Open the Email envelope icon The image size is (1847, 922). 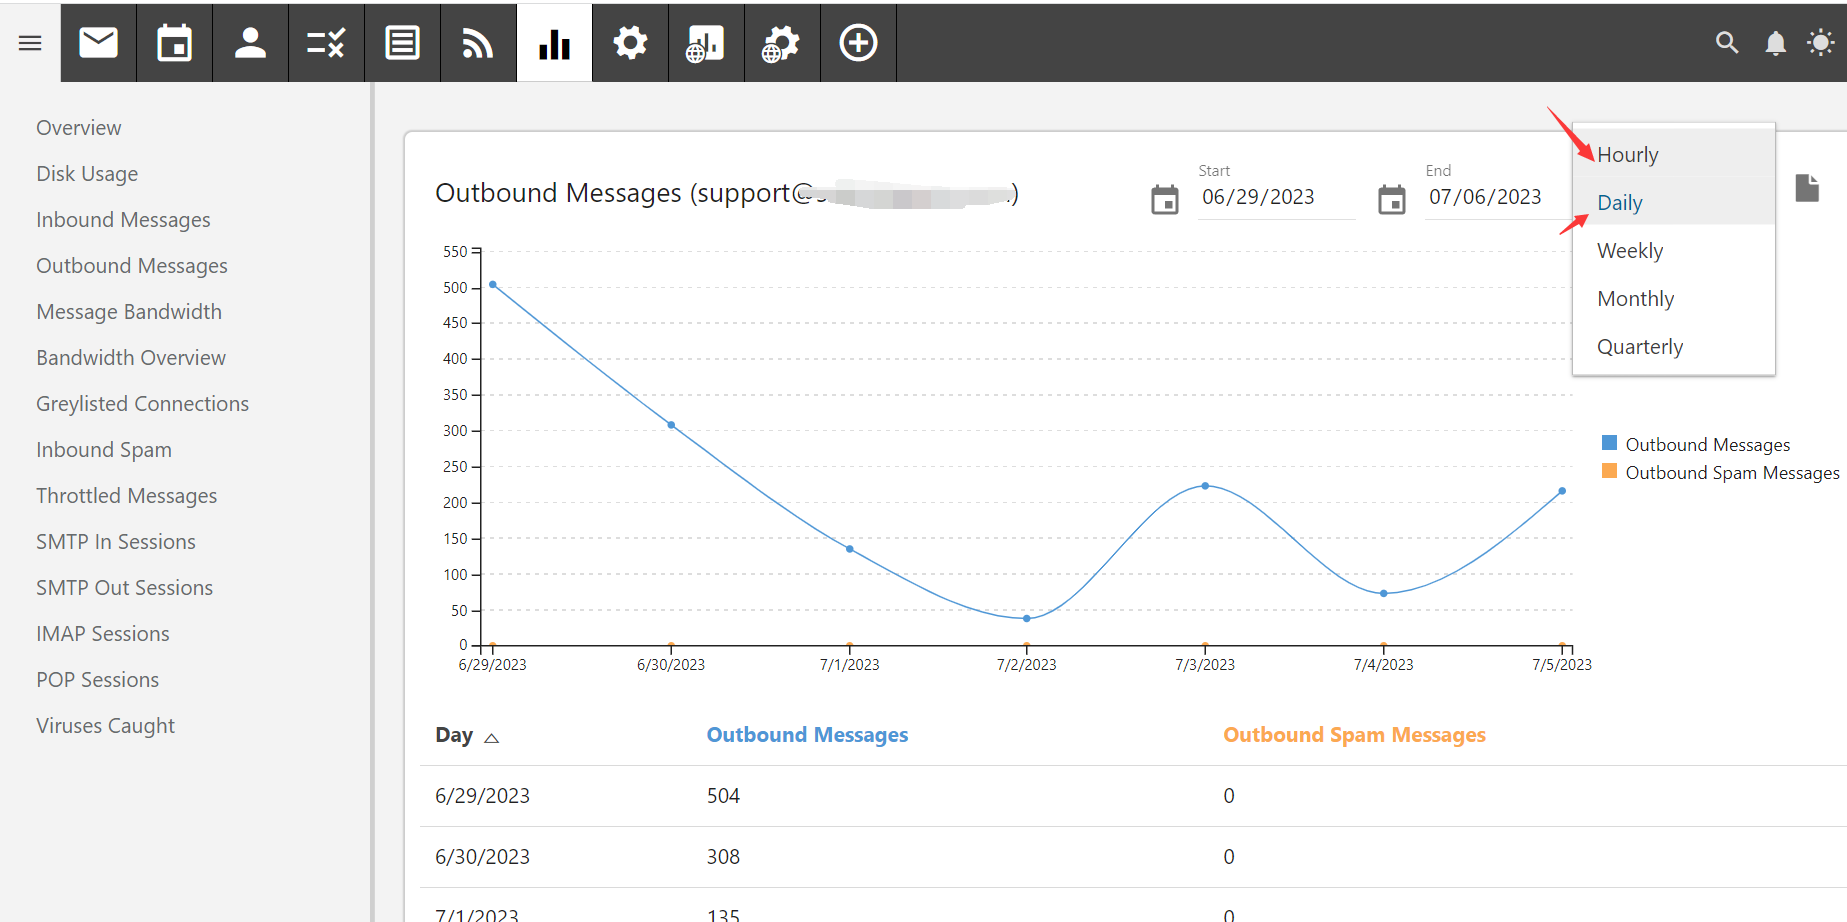click(x=98, y=43)
